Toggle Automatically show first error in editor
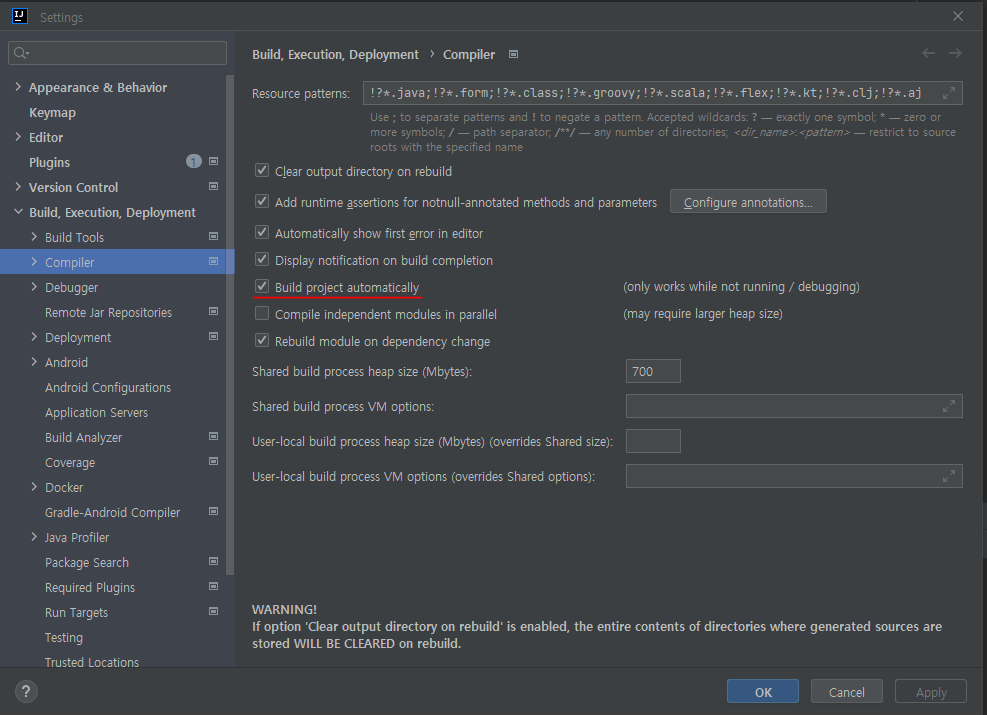987x715 pixels. [262, 232]
